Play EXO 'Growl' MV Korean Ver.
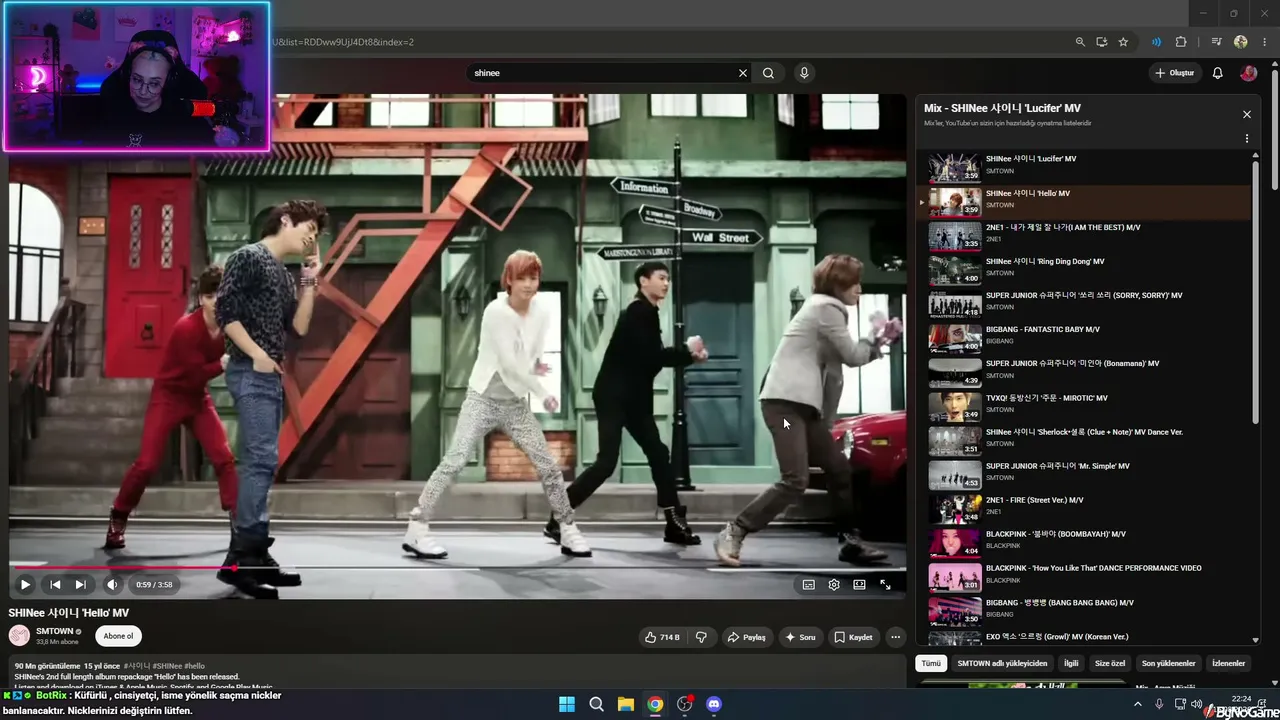1280x720 pixels. point(1084,637)
